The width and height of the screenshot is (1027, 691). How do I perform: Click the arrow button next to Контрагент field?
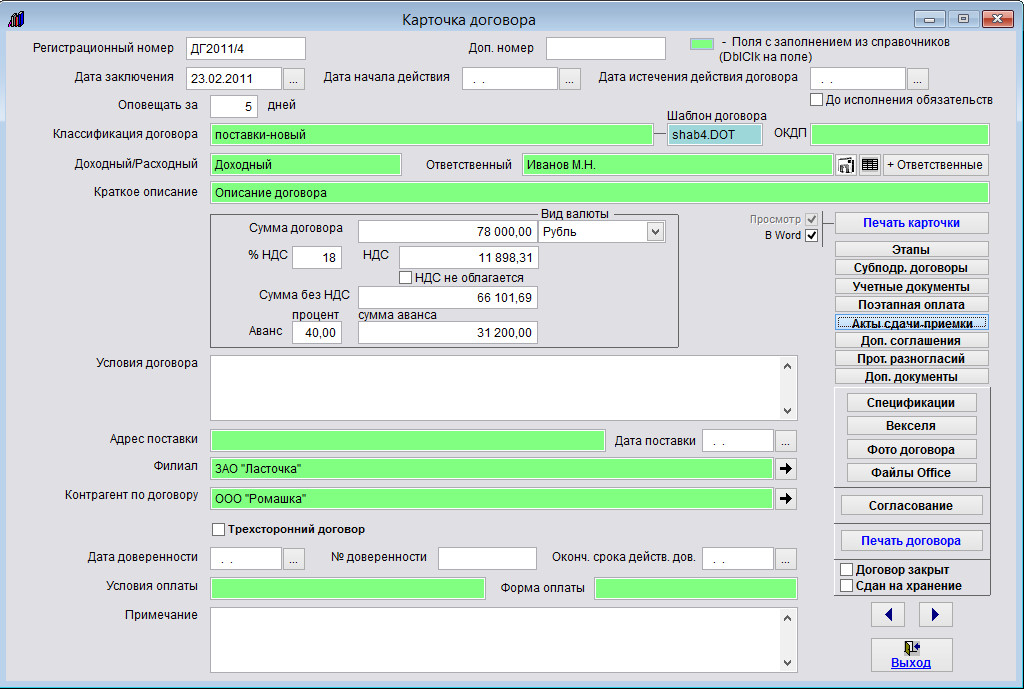point(786,498)
